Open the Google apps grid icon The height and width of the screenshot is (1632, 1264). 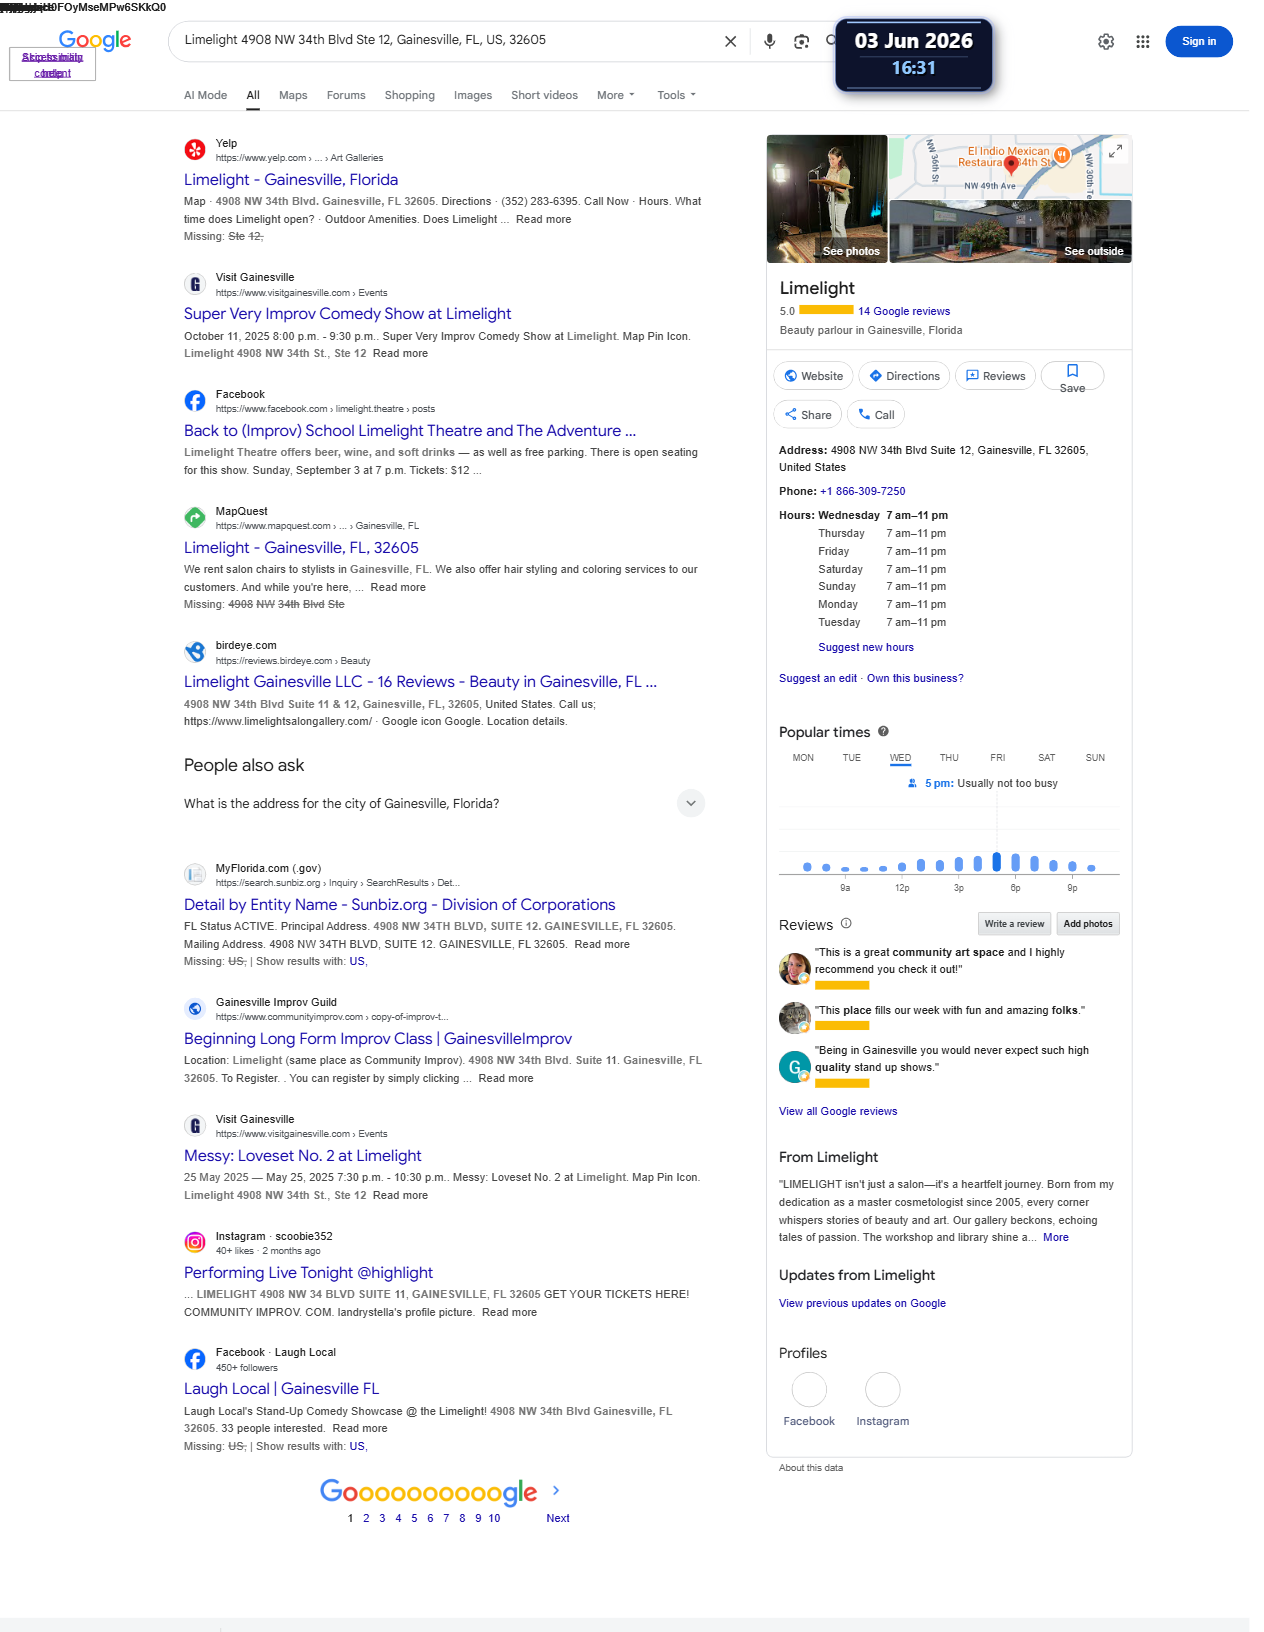tap(1143, 41)
